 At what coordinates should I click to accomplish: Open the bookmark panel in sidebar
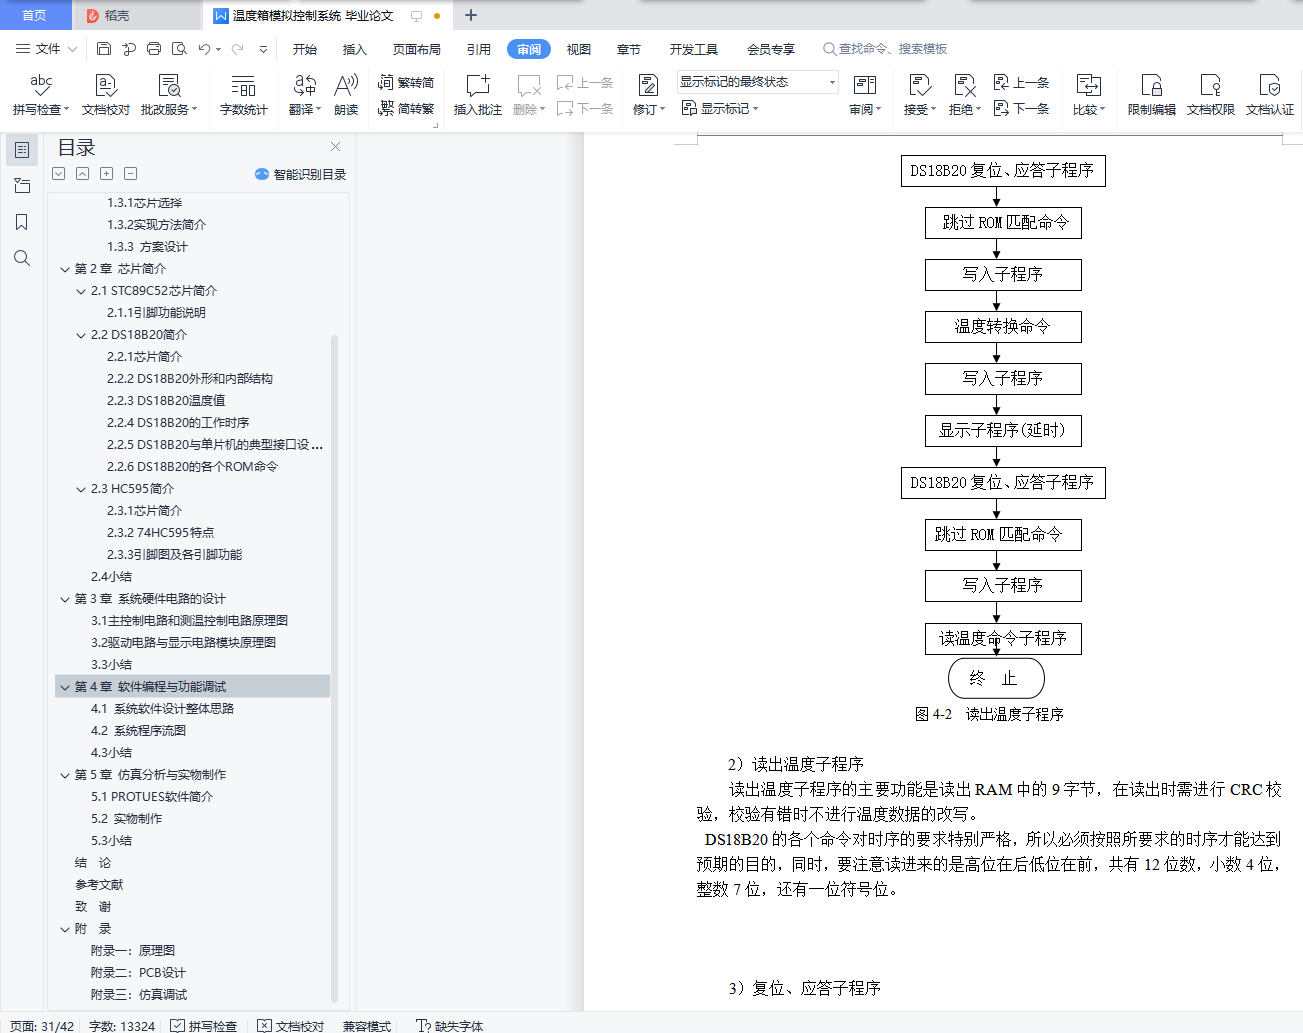22,222
